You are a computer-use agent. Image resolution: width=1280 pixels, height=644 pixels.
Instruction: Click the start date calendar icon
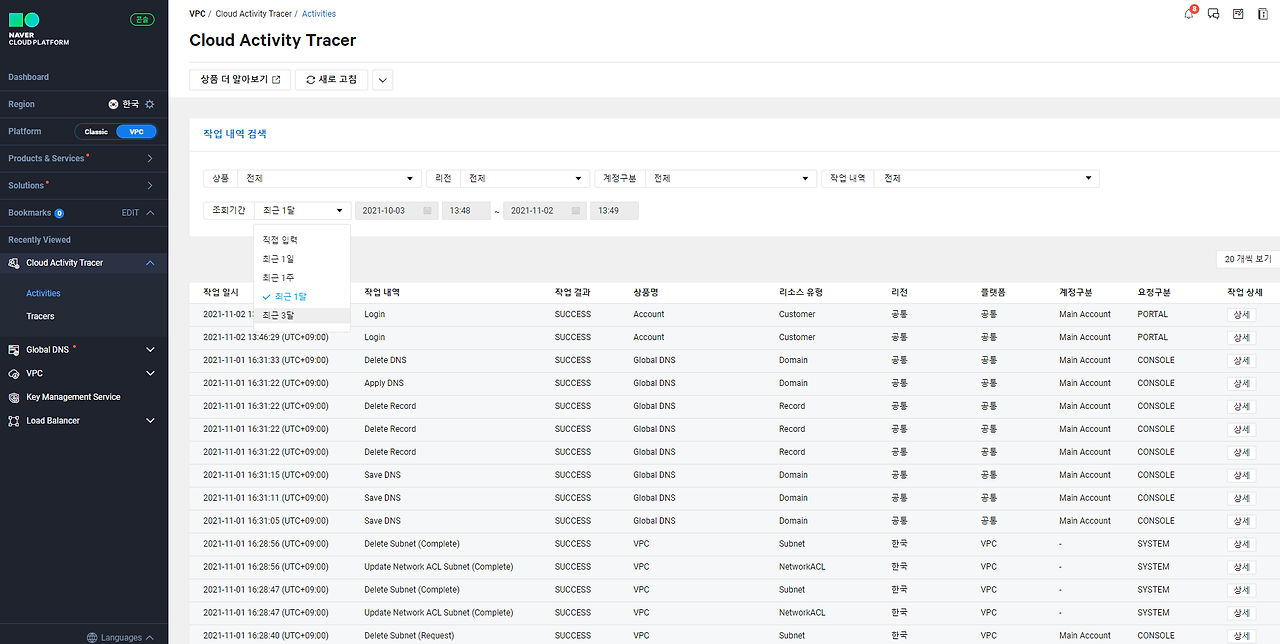[428, 211]
